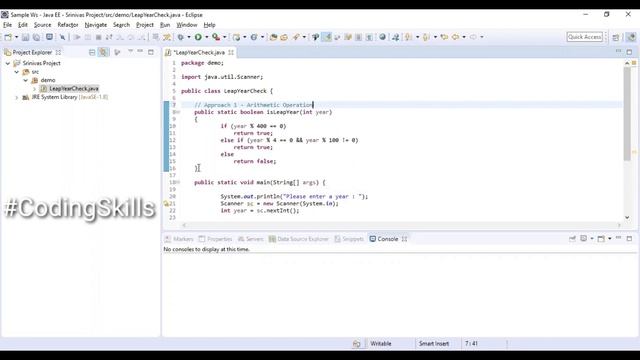Screen dimensions: 640x360
Task: Expand the LeapYearCheck.java tree node
Action: [x=35, y=89]
